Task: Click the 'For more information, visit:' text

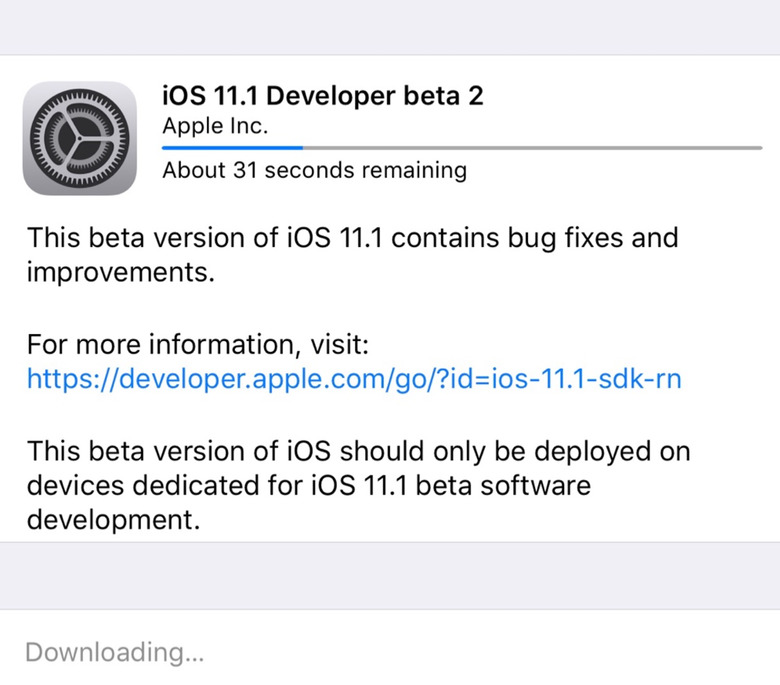Action: [x=198, y=345]
